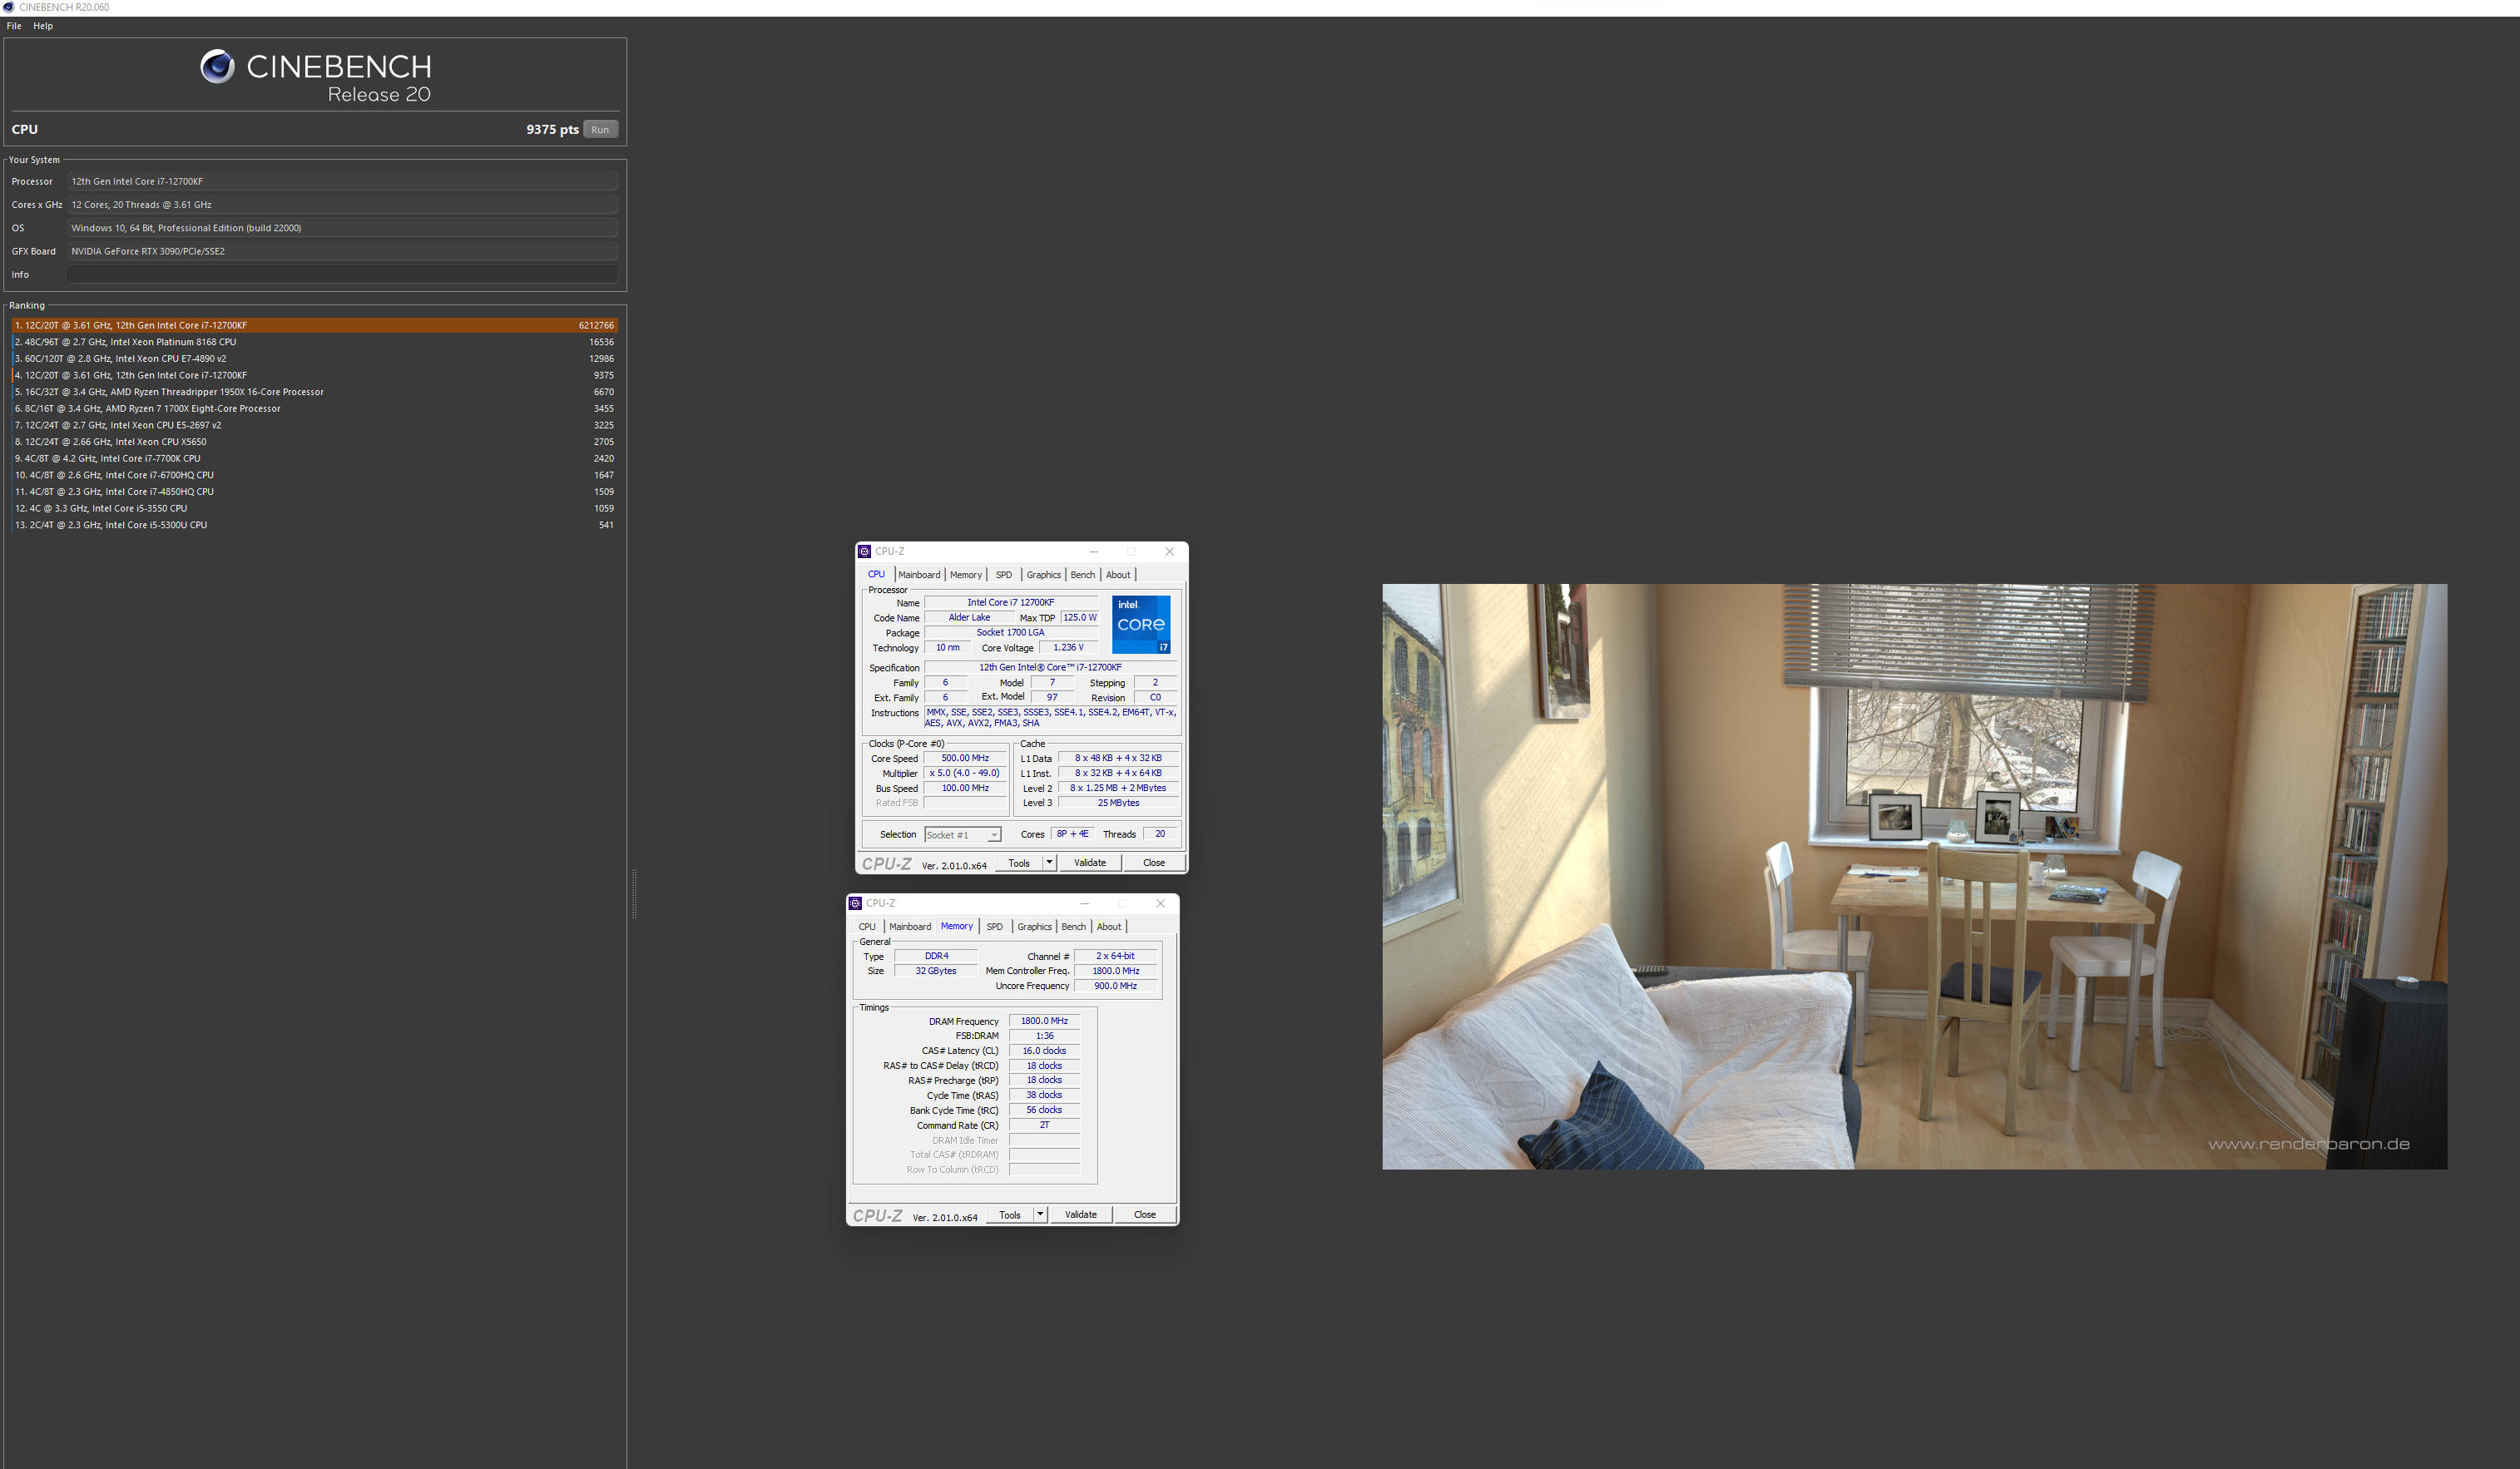Click the Core Speed value 500.00 MHz in CPU-Z
This screenshot has height=1469, width=2520.
pyautogui.click(x=965, y=758)
